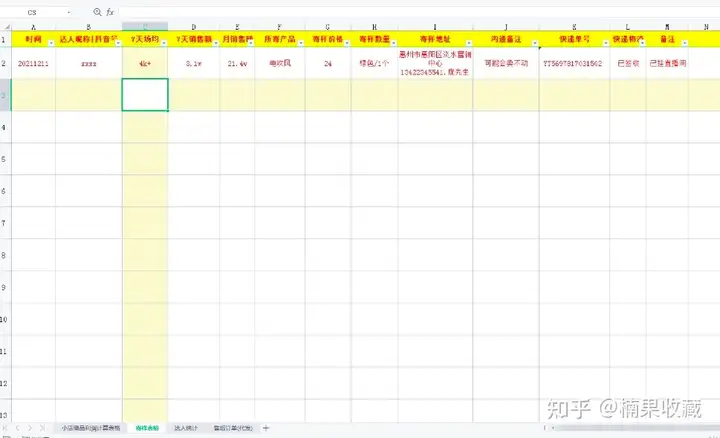Click the select-all corner triangle

point(7,27)
